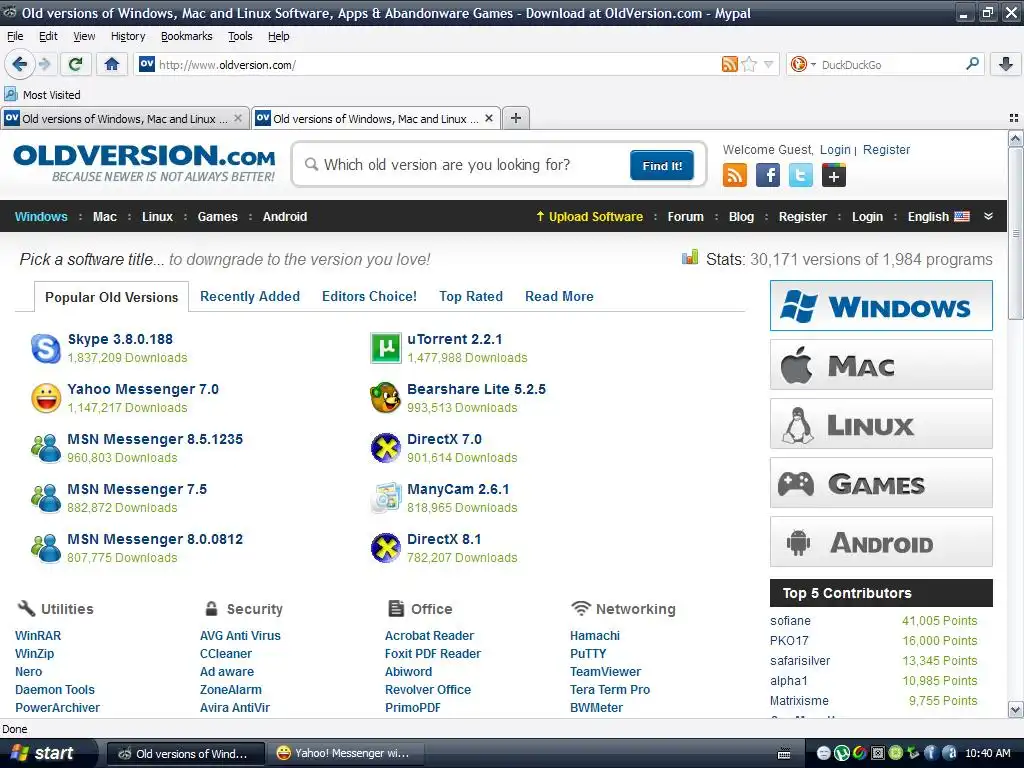The height and width of the screenshot is (768, 1024).
Task: Open the ANDROID platform banner button
Action: click(881, 541)
